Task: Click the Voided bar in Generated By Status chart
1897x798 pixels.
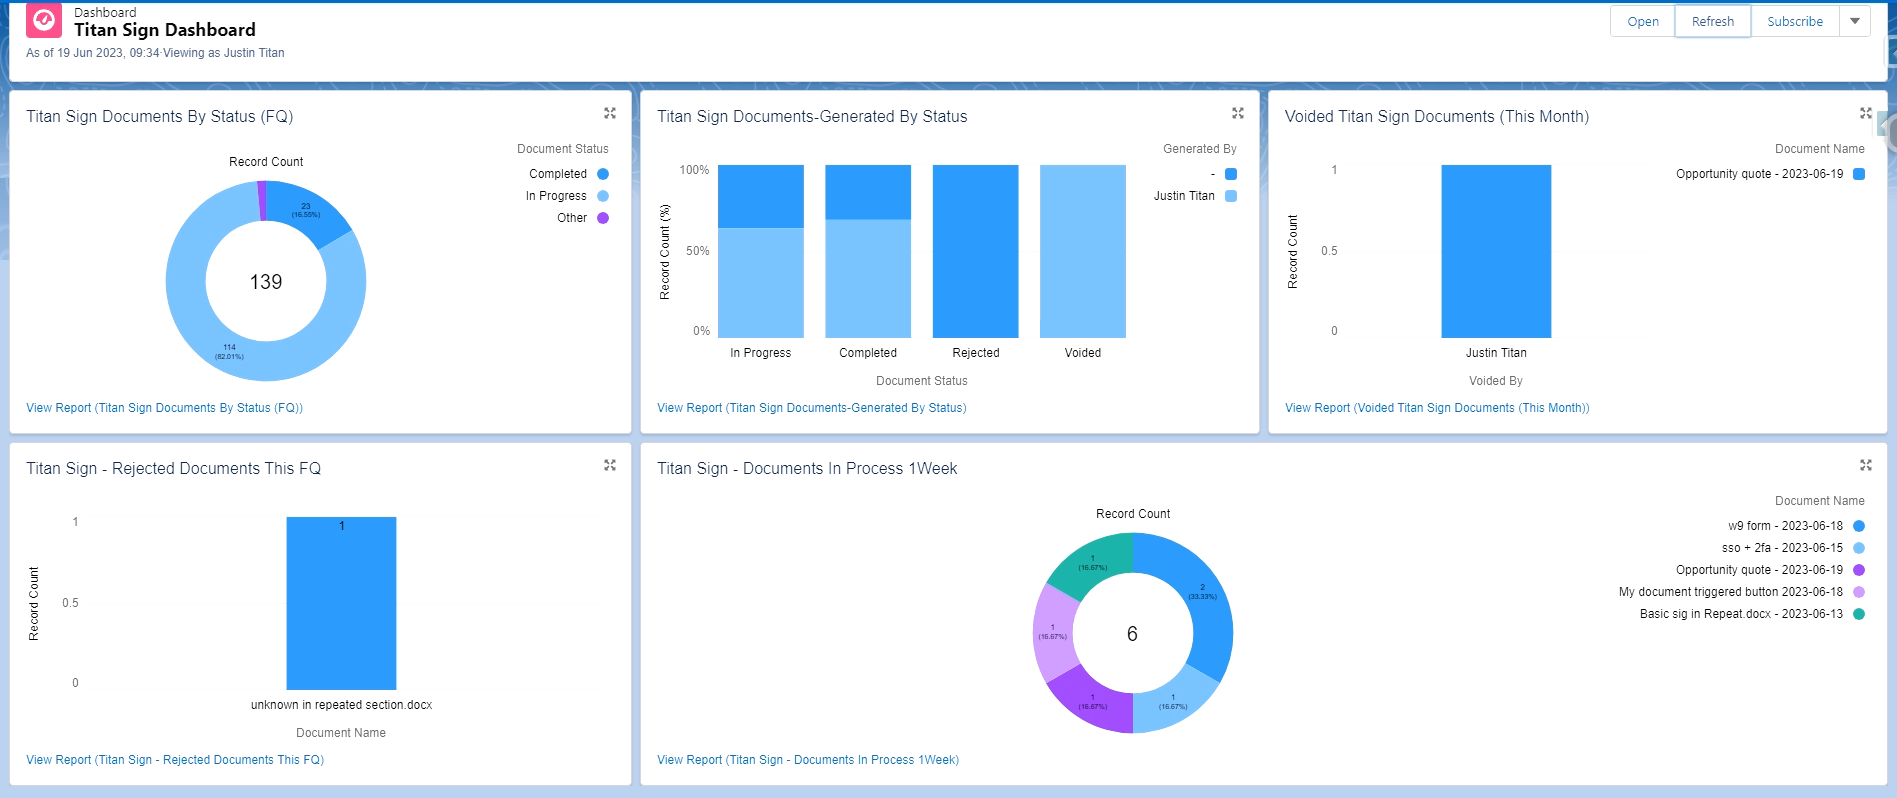Action: click(1083, 251)
